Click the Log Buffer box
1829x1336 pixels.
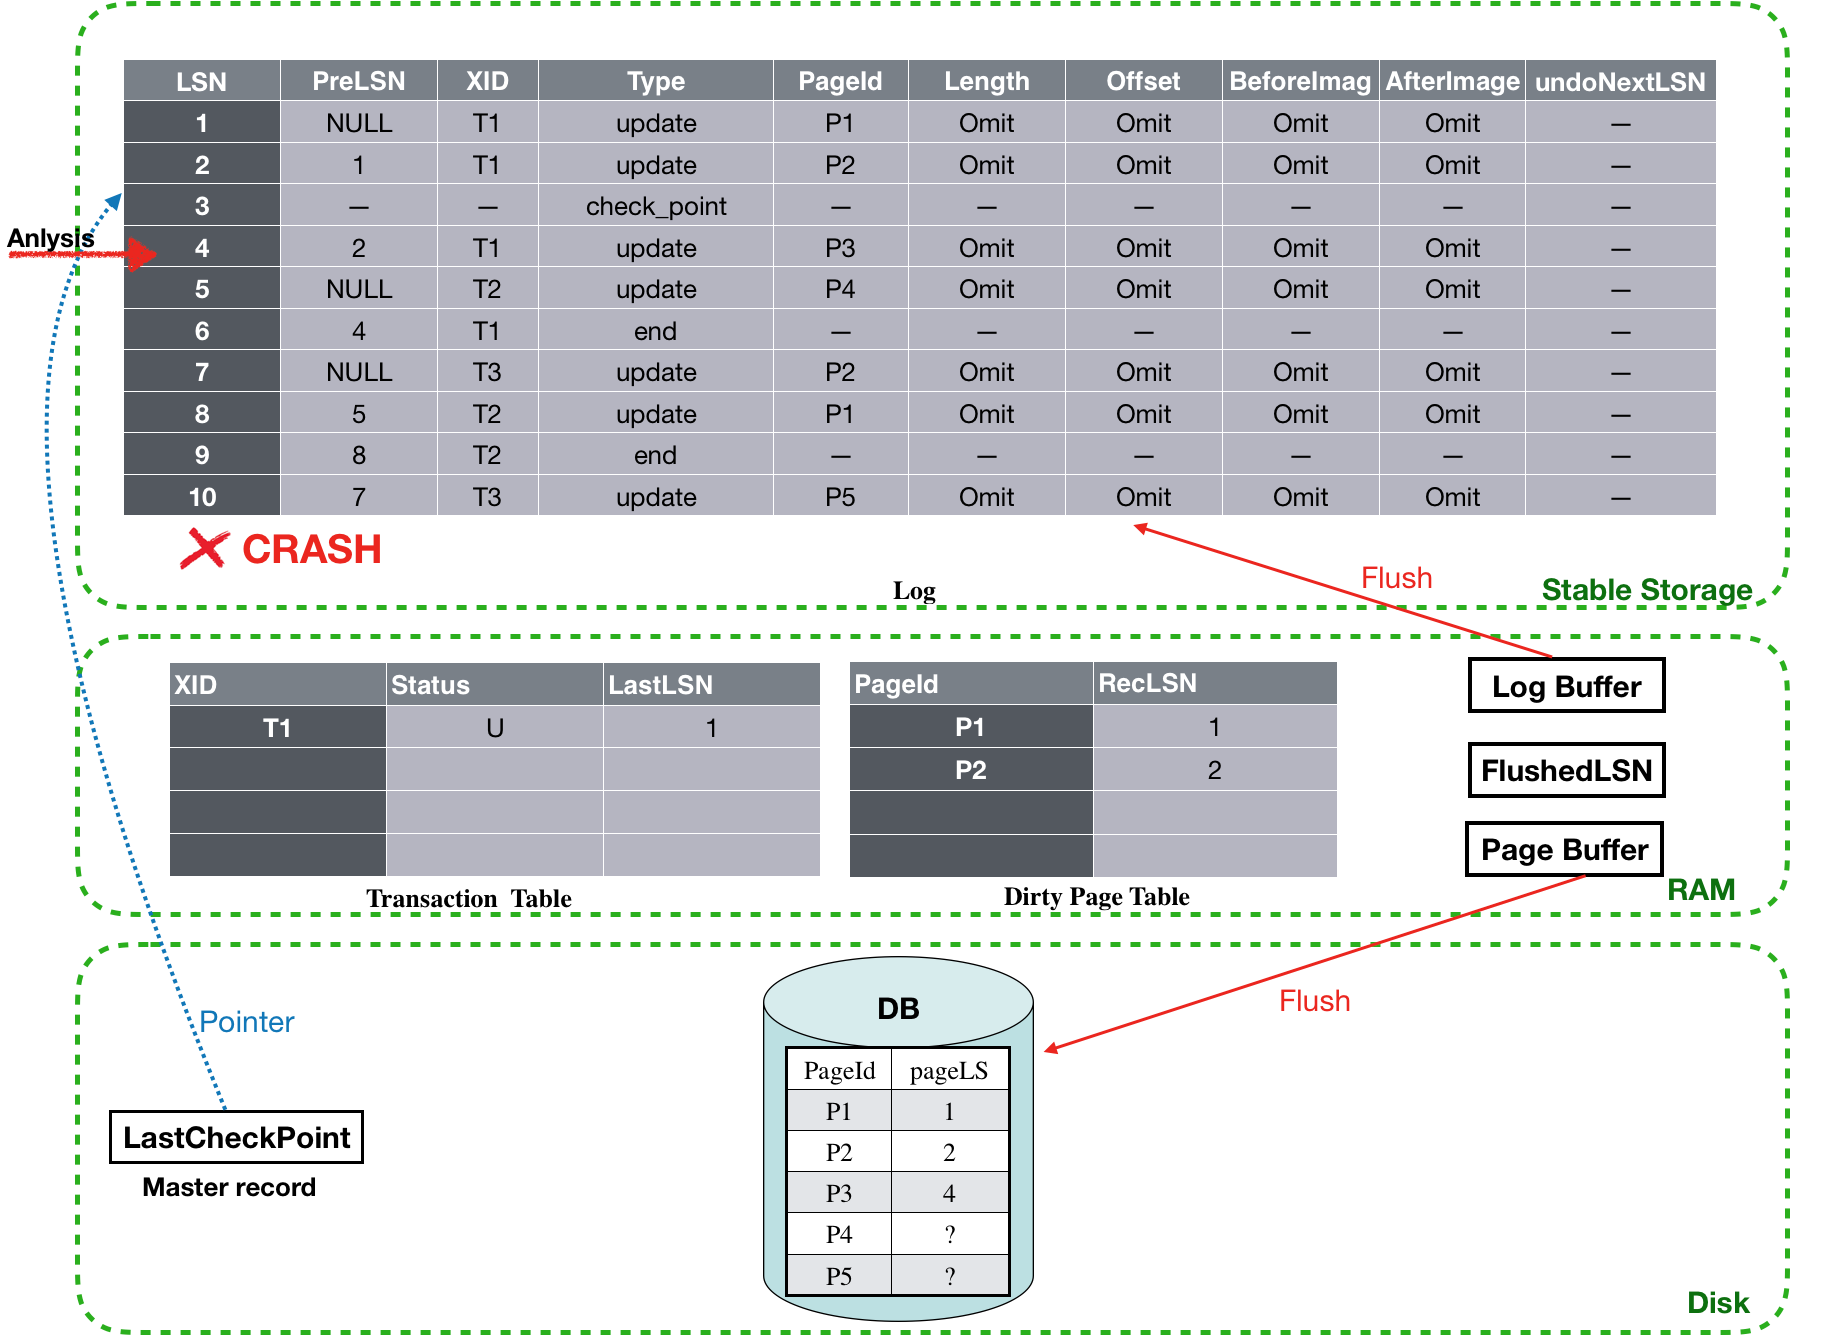tap(1566, 686)
